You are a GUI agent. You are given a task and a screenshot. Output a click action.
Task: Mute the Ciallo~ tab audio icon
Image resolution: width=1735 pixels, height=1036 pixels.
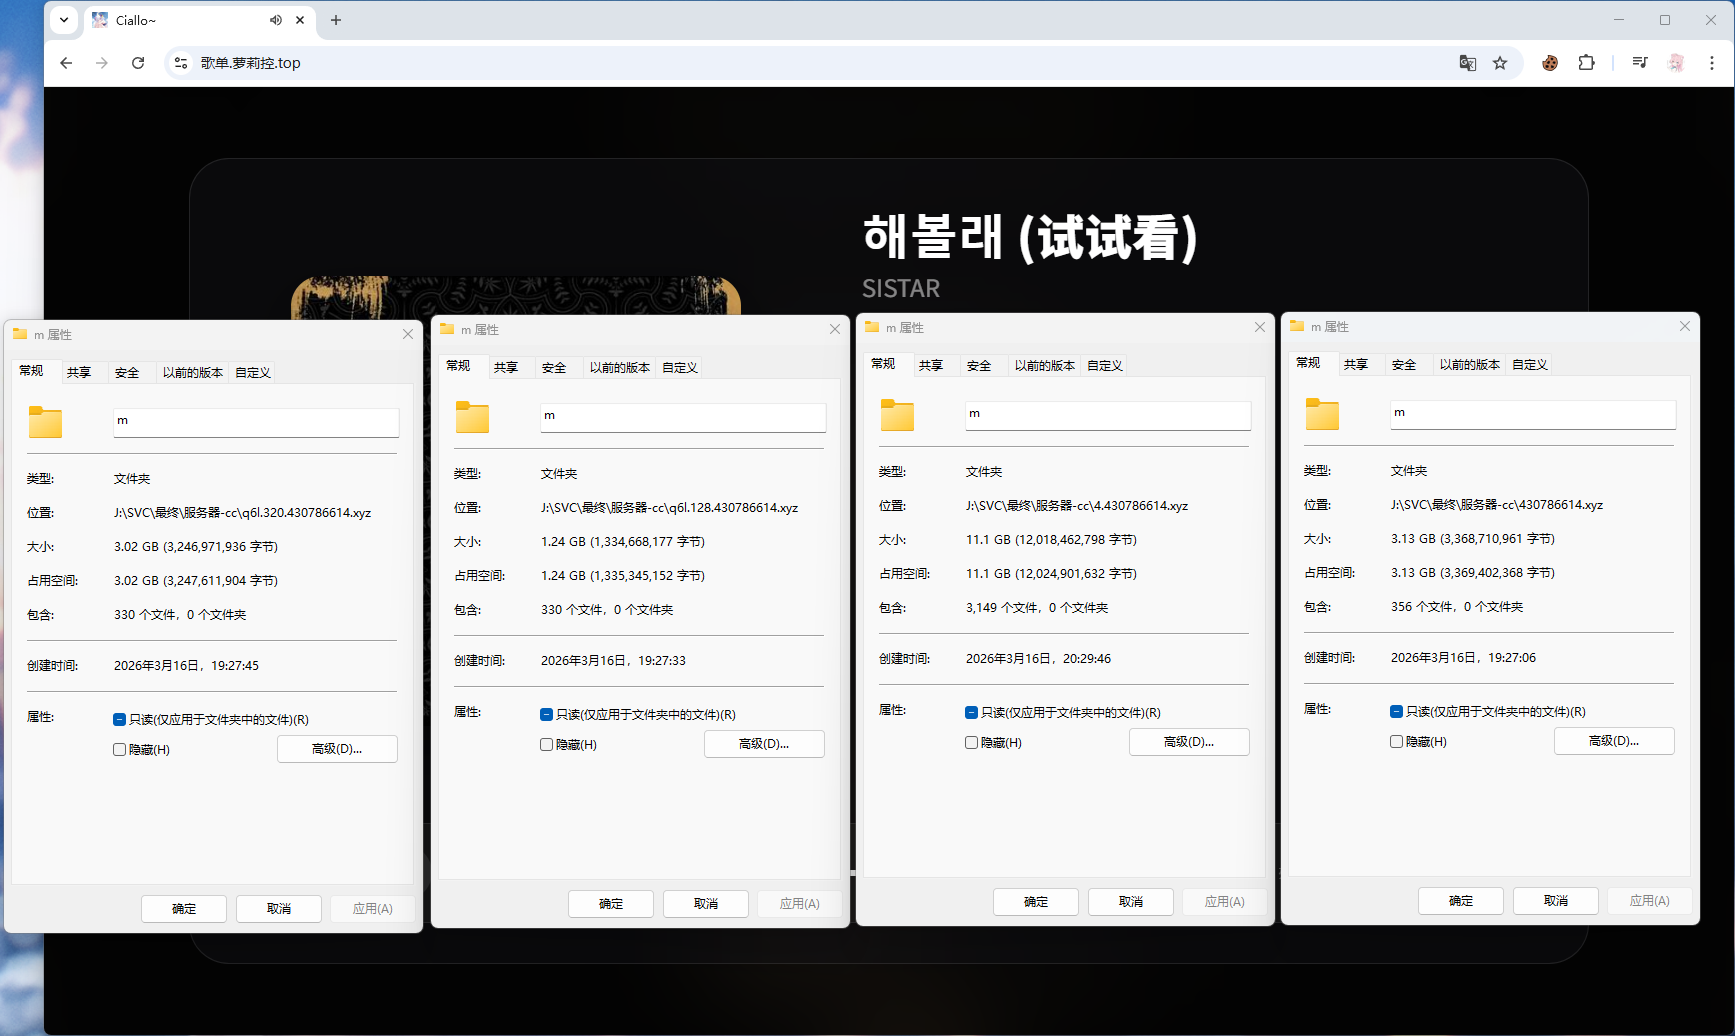tap(276, 20)
